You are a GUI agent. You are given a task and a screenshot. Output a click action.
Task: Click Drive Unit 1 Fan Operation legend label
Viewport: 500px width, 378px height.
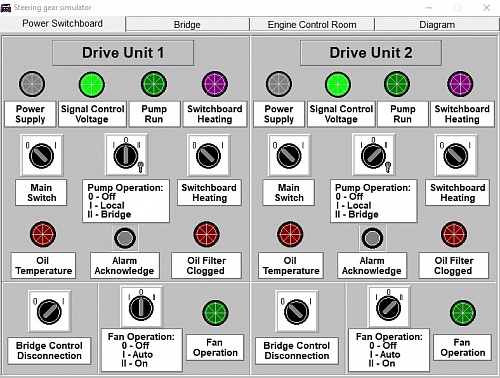pyautogui.click(x=142, y=350)
